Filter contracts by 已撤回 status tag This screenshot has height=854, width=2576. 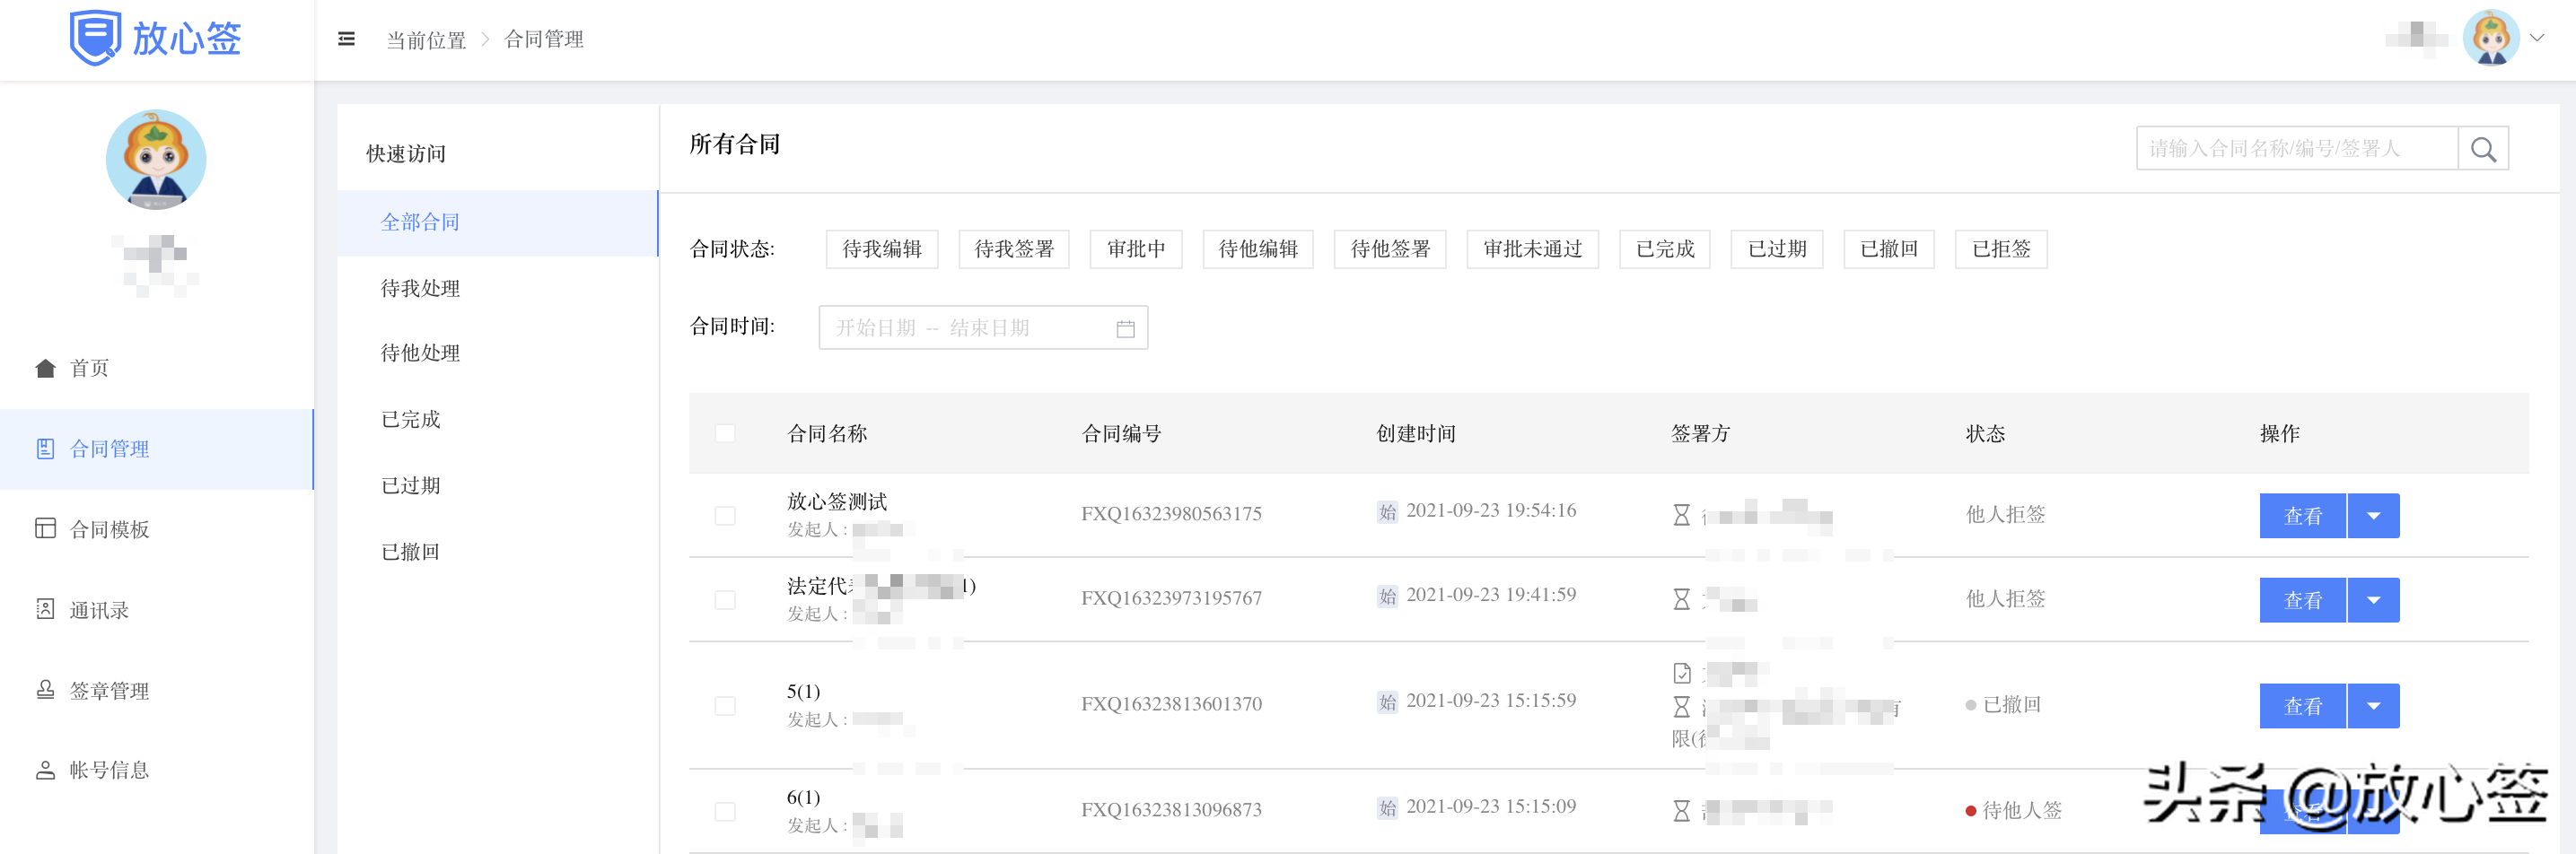point(1888,249)
